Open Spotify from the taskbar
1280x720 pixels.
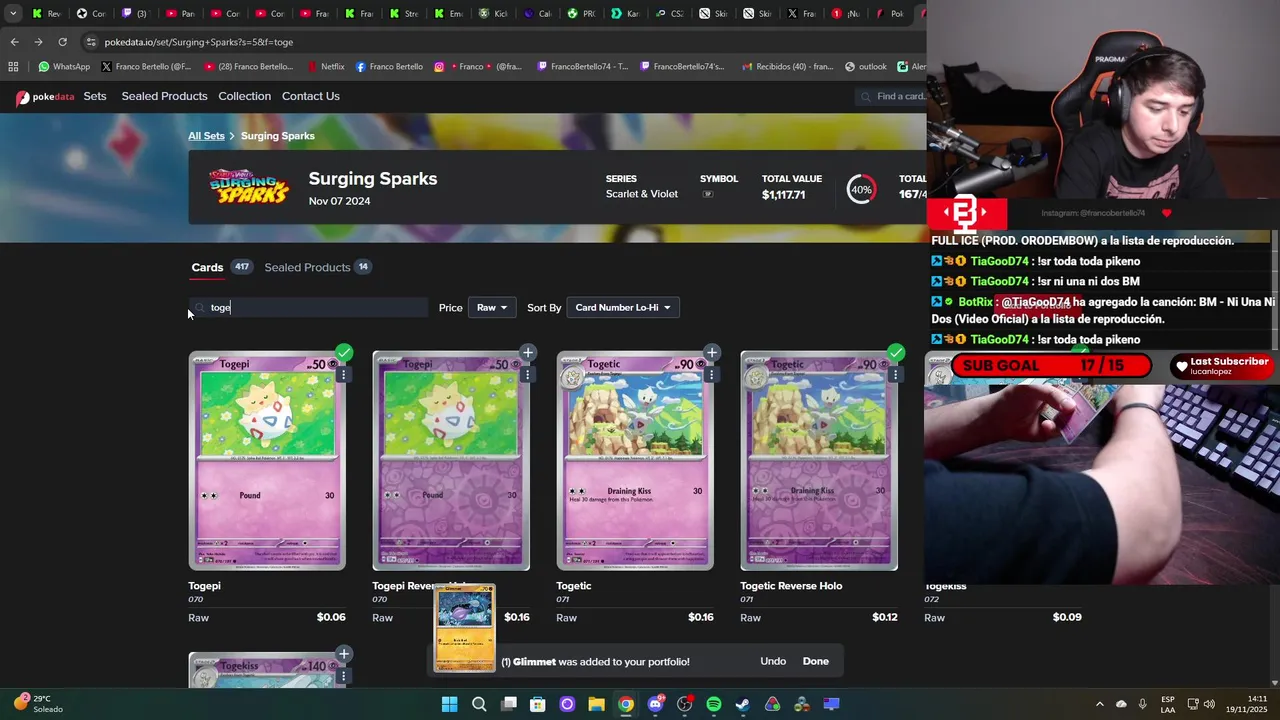pos(713,704)
